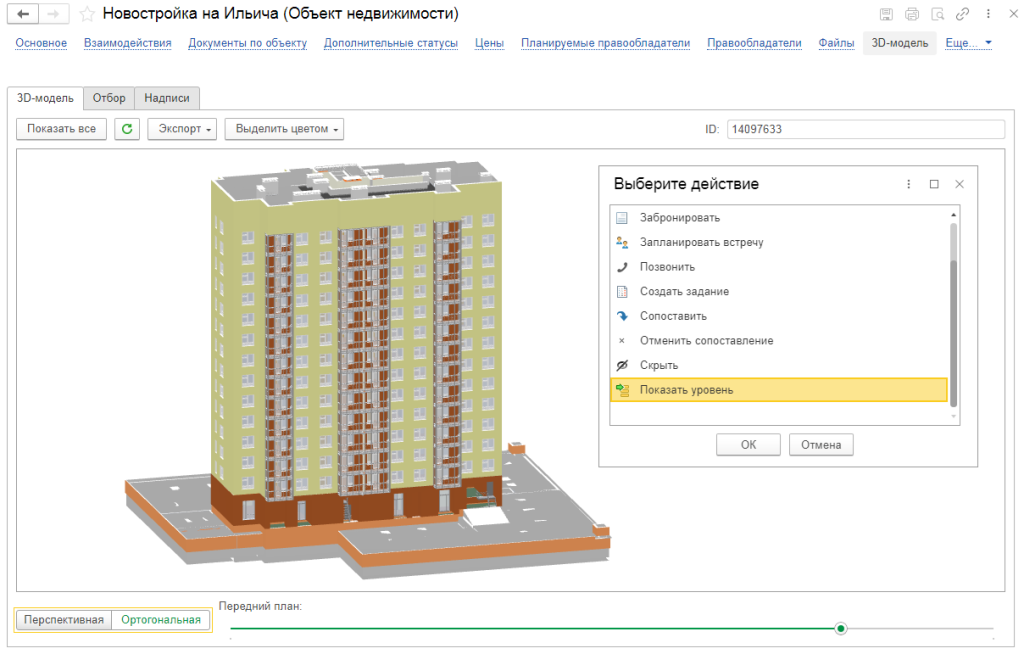Expand the Экспорт dropdown
Viewport: 1024px width, 654px height.
point(181,129)
